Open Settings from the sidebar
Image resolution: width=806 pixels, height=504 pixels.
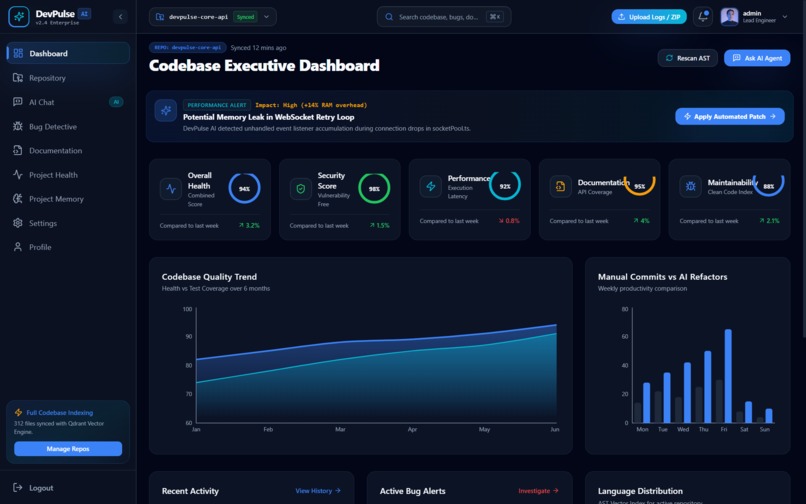pyautogui.click(x=68, y=223)
